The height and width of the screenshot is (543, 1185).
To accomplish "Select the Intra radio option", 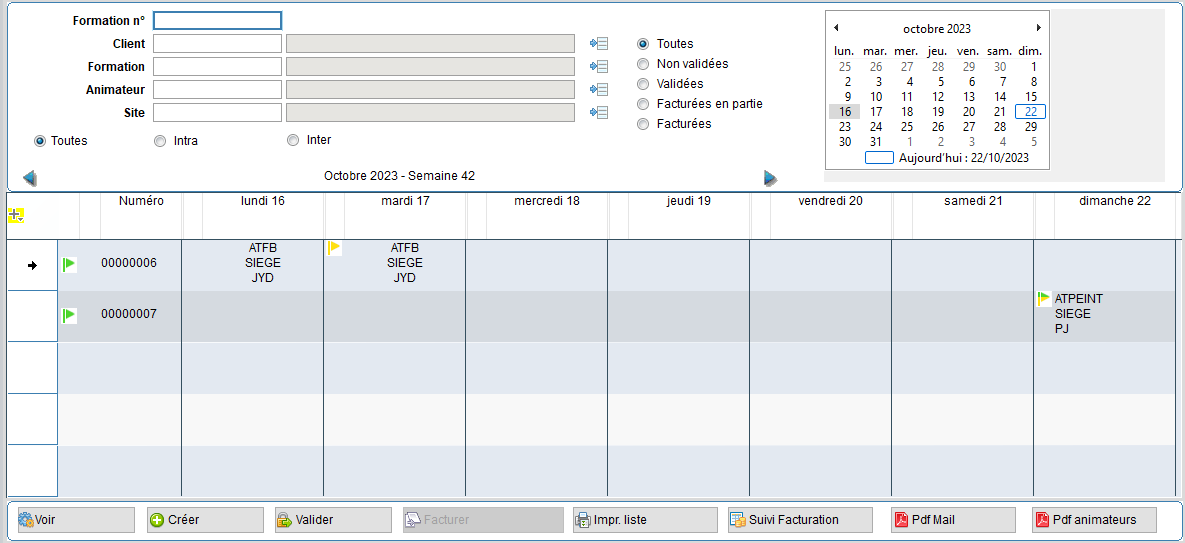I will click(x=160, y=141).
